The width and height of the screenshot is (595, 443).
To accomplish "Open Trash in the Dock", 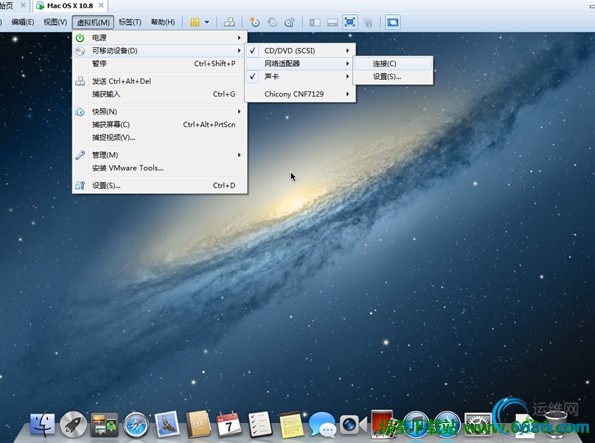I will 555,424.
